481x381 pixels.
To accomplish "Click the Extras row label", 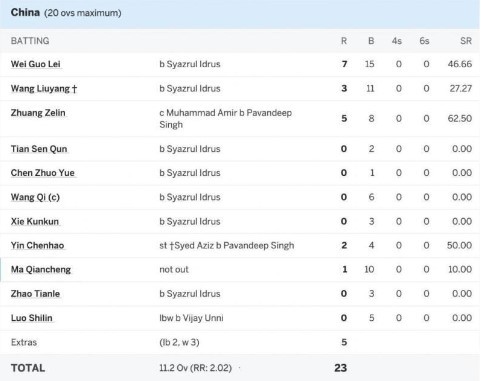I will [x=24, y=342].
